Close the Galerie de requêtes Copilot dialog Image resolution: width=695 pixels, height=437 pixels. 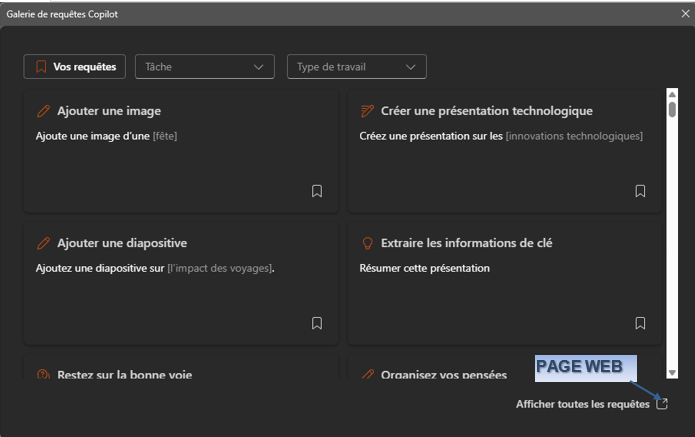coord(685,14)
